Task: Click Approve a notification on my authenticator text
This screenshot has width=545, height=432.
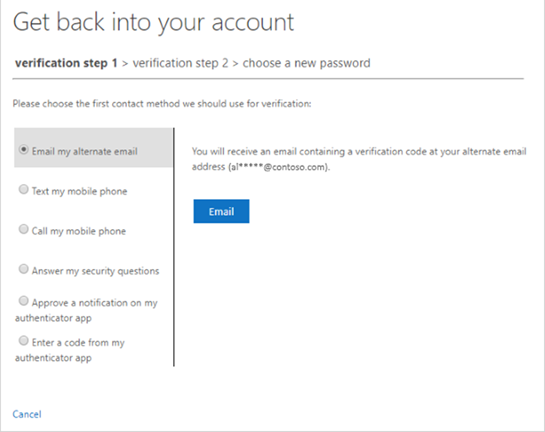Action: click(x=86, y=310)
